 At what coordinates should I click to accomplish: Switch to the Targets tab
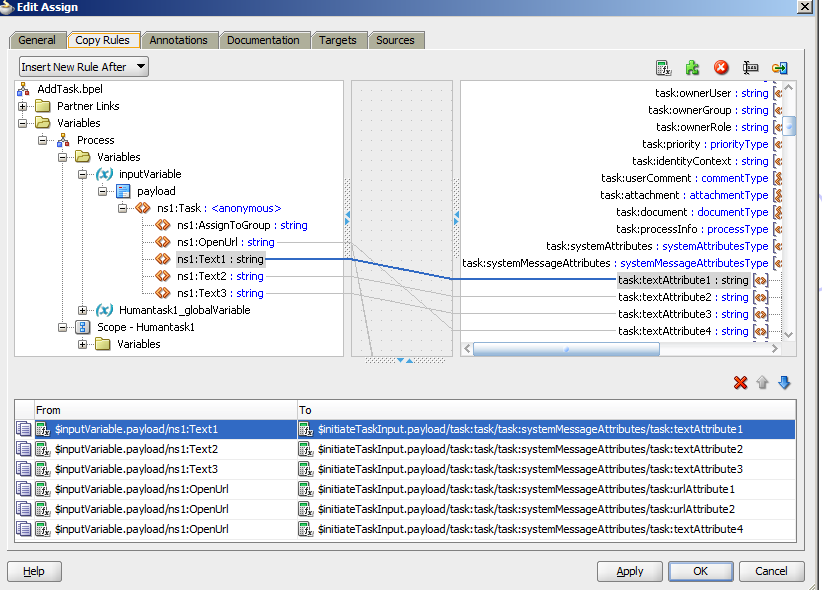338,40
